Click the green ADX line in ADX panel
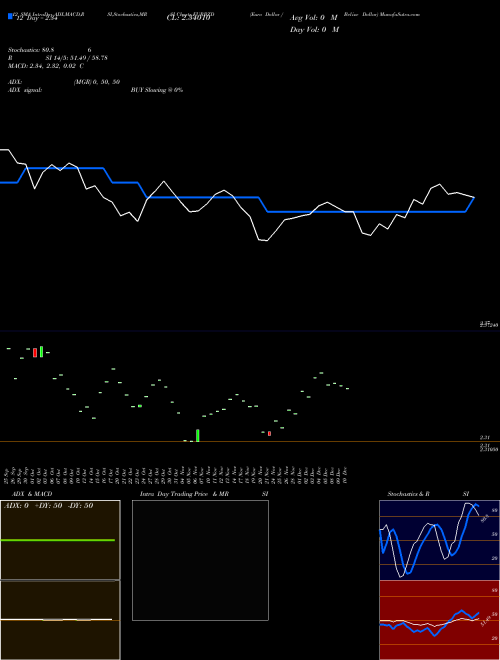500x660 pixels. click(58, 540)
